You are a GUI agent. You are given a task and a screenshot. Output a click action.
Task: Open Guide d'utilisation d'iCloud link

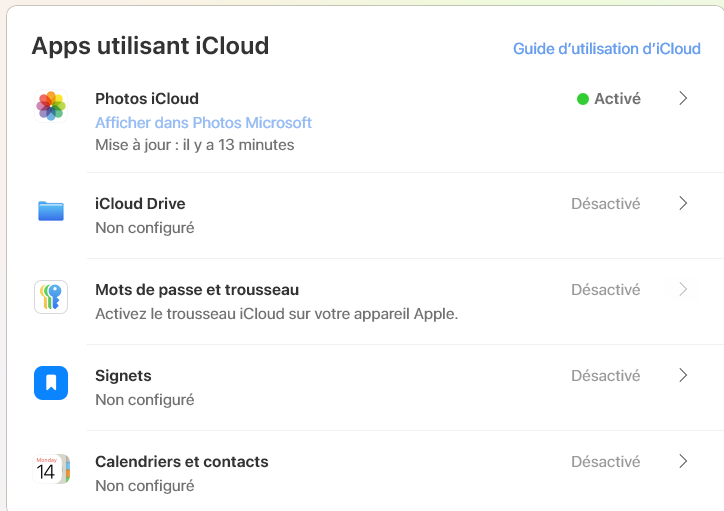(606, 48)
